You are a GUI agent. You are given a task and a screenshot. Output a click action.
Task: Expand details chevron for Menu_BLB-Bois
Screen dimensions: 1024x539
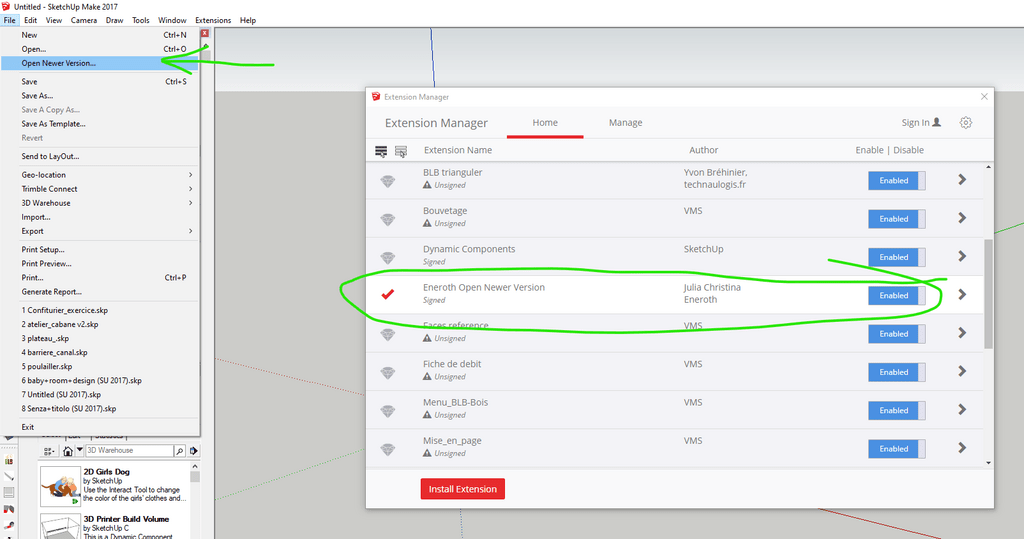click(962, 410)
